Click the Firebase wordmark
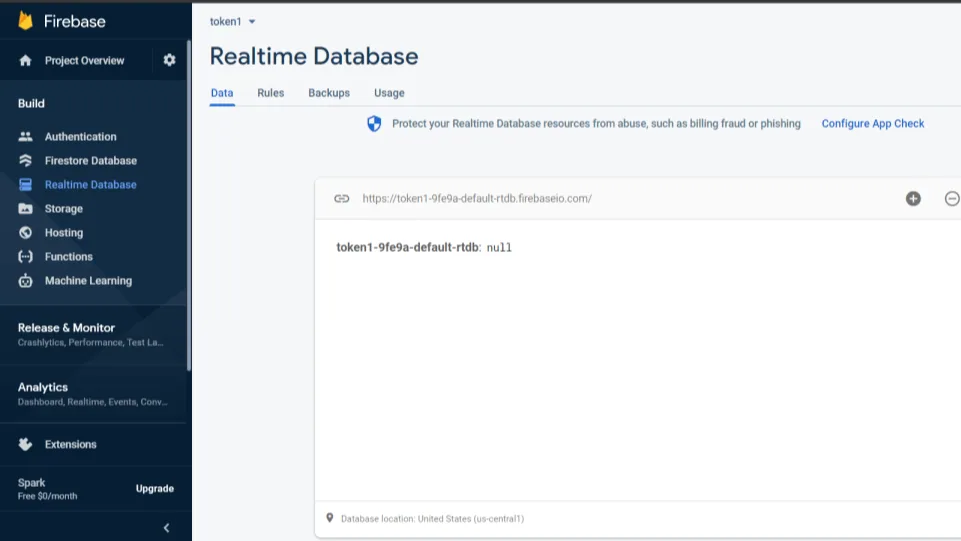The image size is (961, 541). [75, 21]
